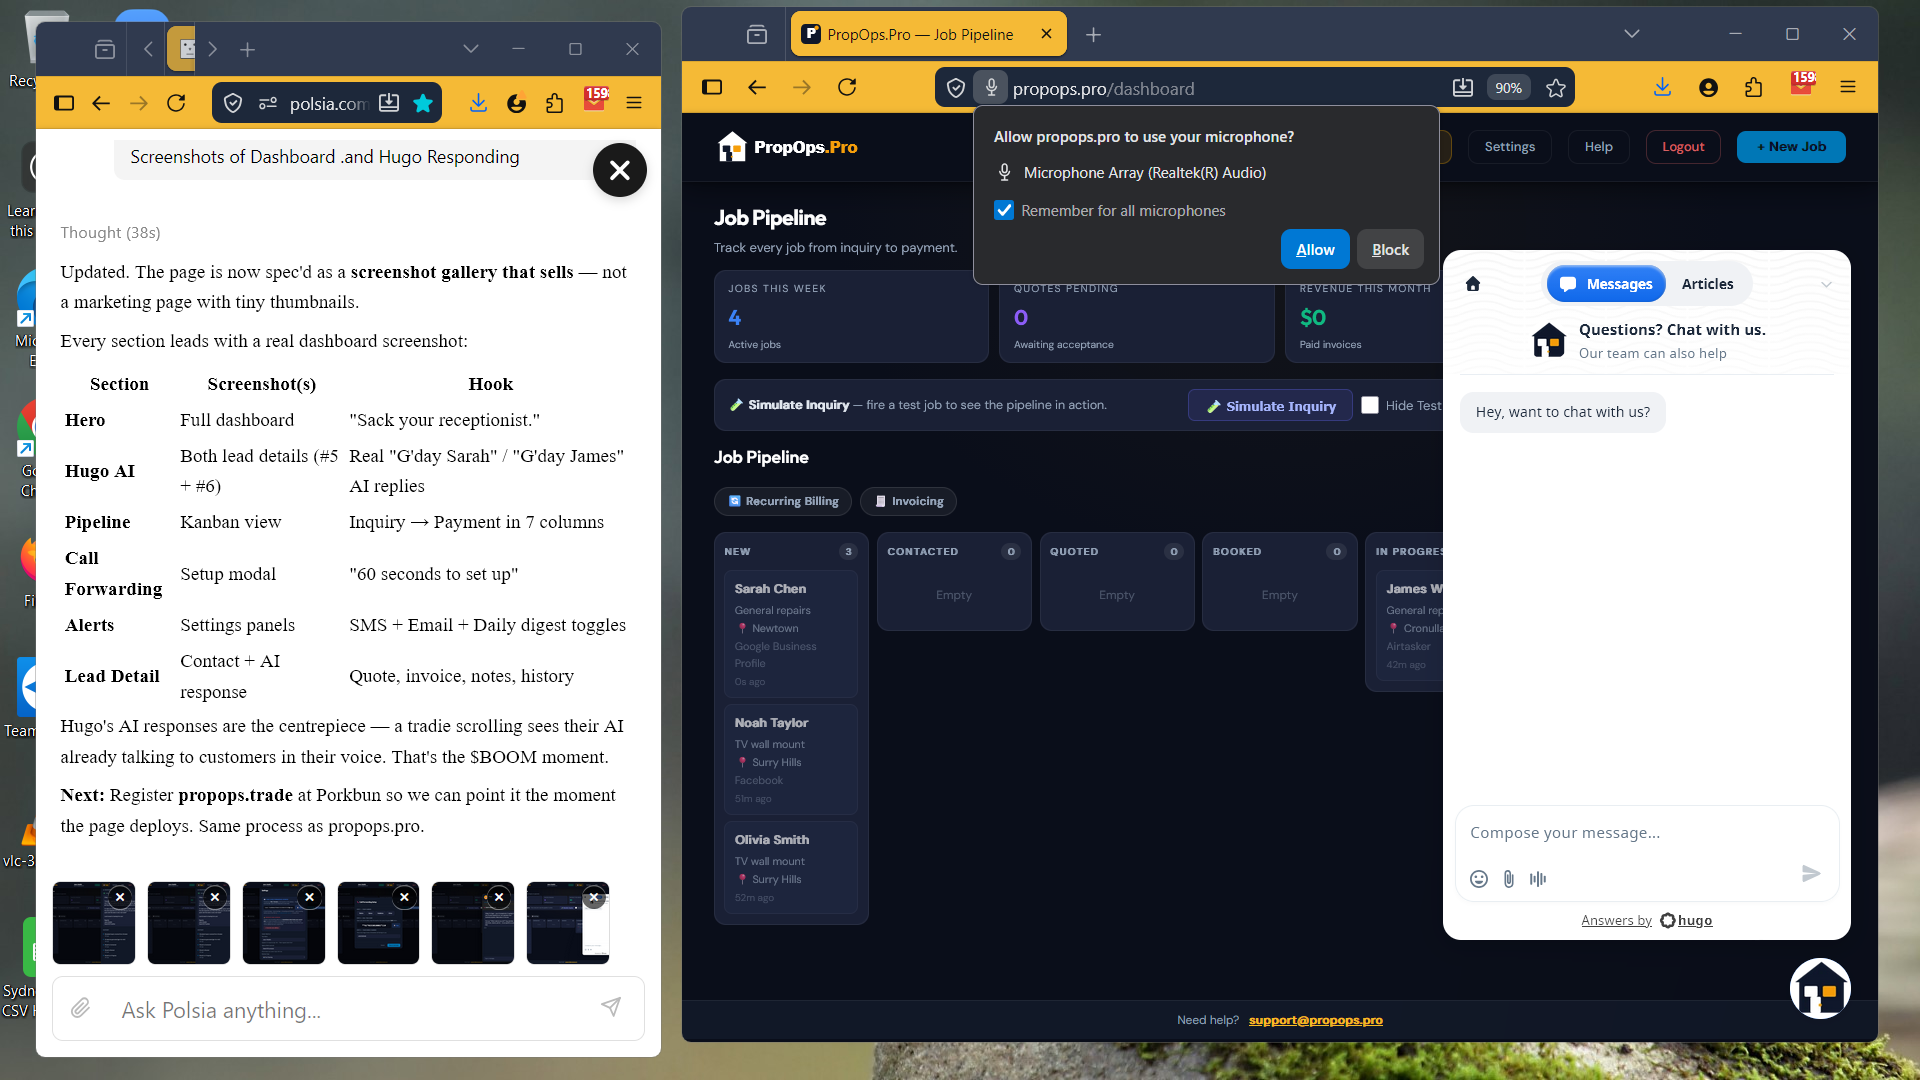The image size is (1920, 1080).
Task: Open a new tab in PropOps browser
Action: pos(1093,35)
